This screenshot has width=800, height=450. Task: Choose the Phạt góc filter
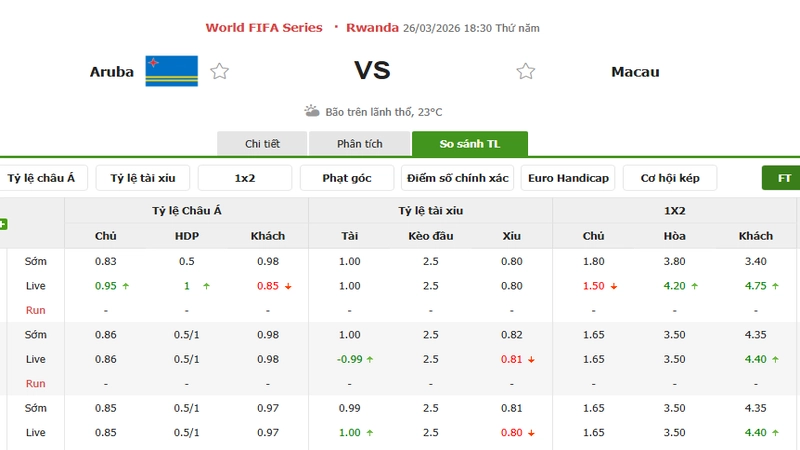[x=347, y=178]
